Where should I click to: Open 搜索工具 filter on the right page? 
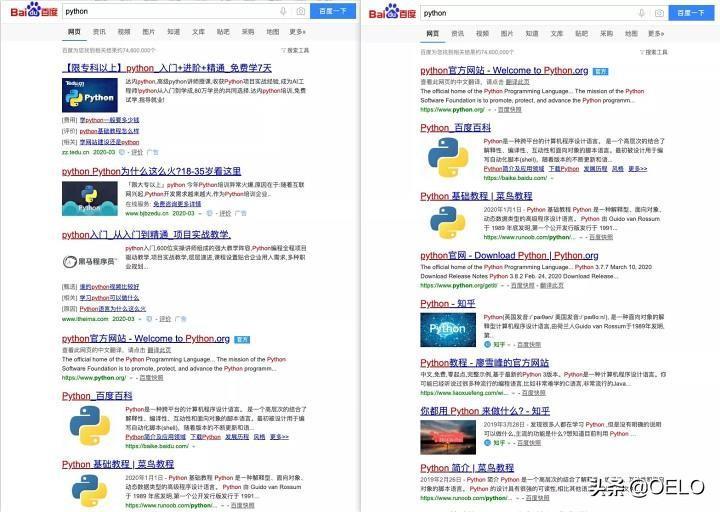(x=654, y=52)
